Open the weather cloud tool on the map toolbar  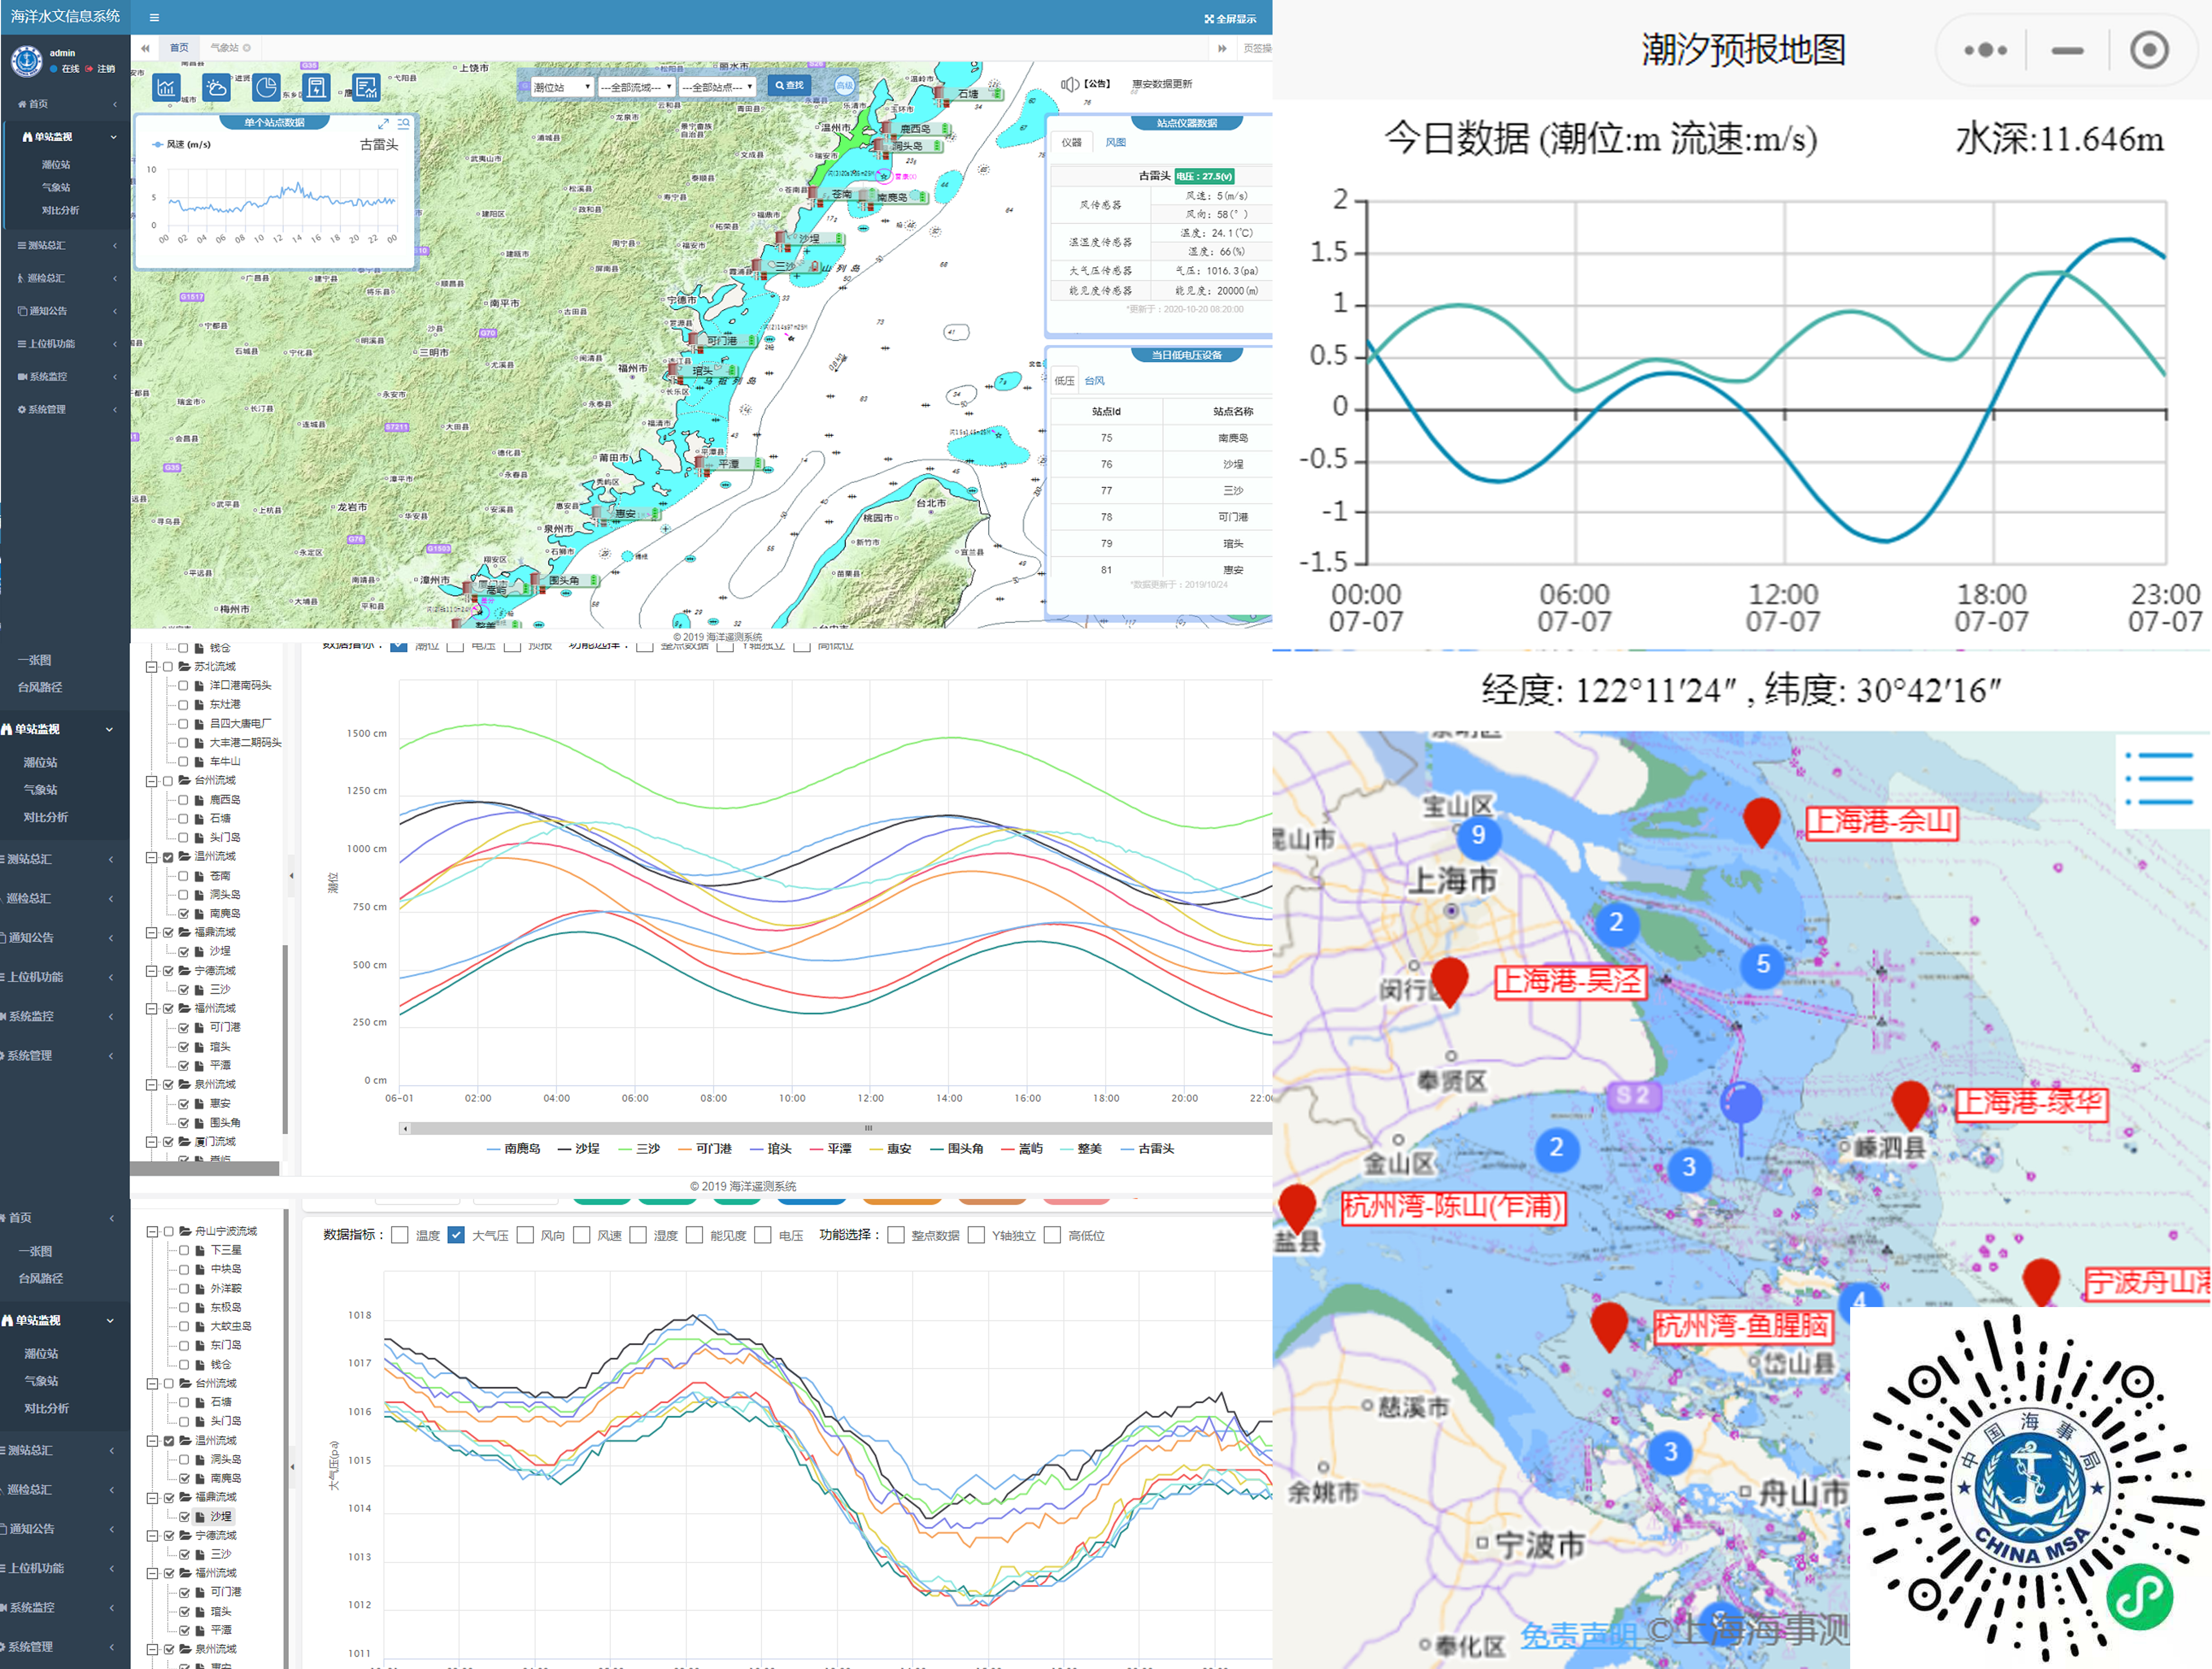216,87
